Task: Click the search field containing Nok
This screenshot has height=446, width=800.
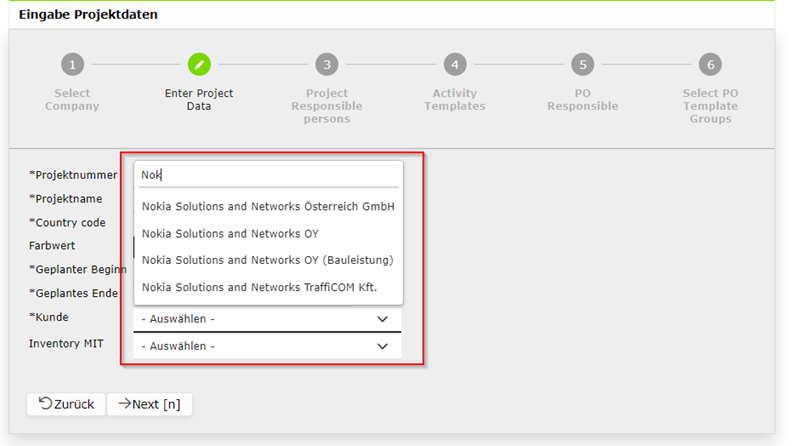Action: pyautogui.click(x=268, y=175)
